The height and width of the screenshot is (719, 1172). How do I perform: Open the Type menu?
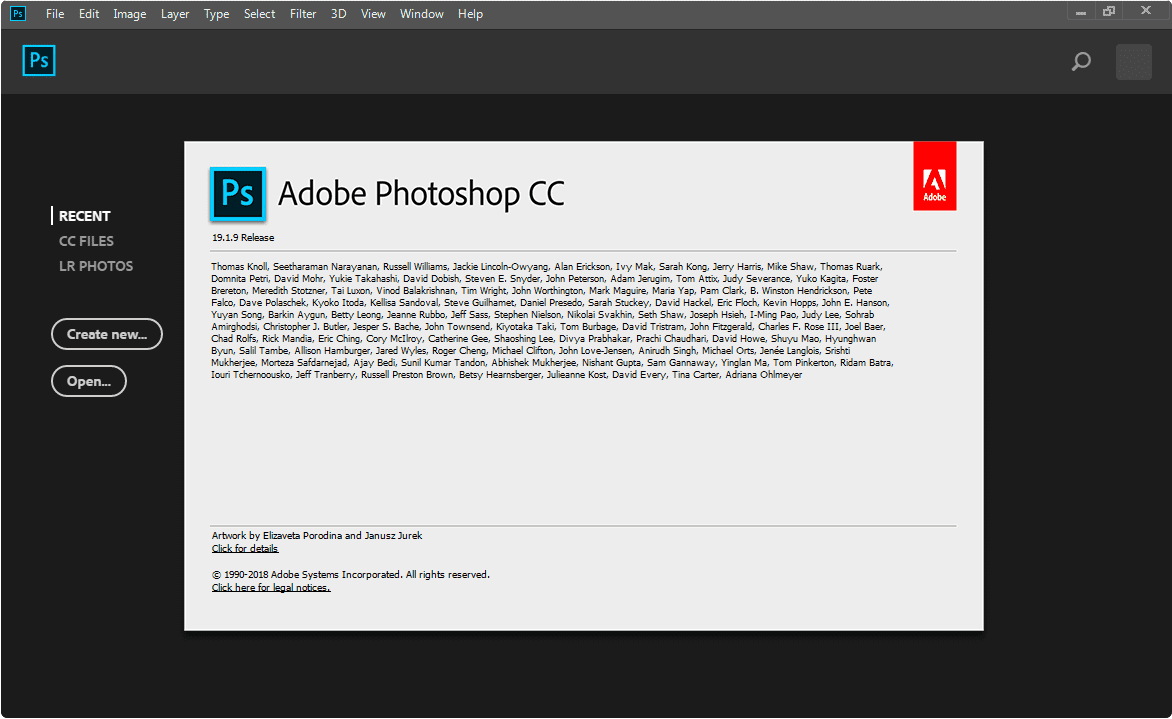click(x=217, y=13)
